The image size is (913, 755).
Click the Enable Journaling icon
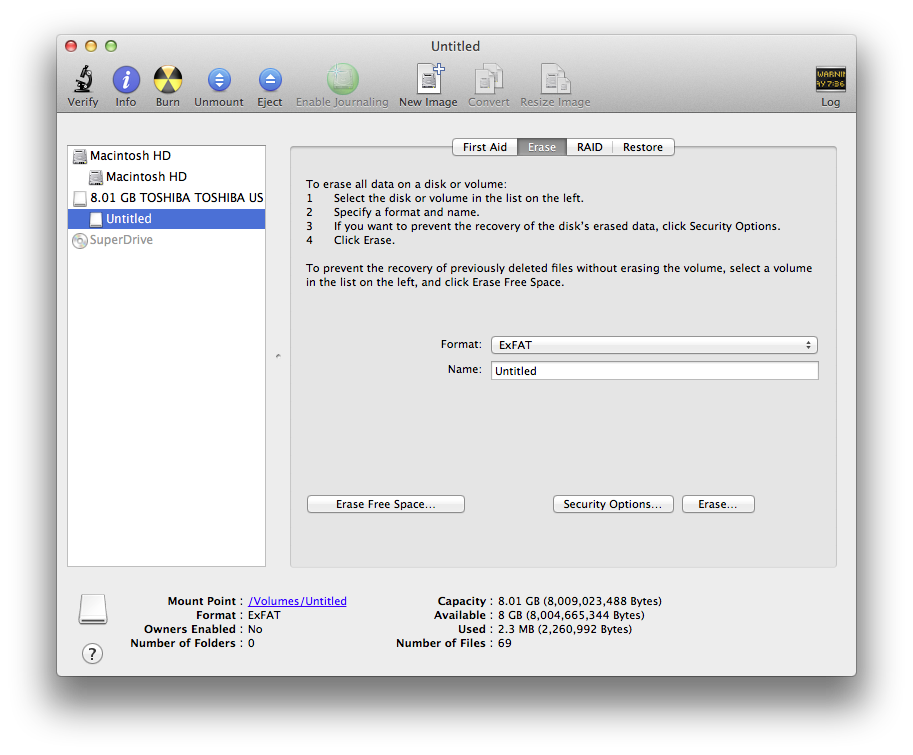point(342,79)
